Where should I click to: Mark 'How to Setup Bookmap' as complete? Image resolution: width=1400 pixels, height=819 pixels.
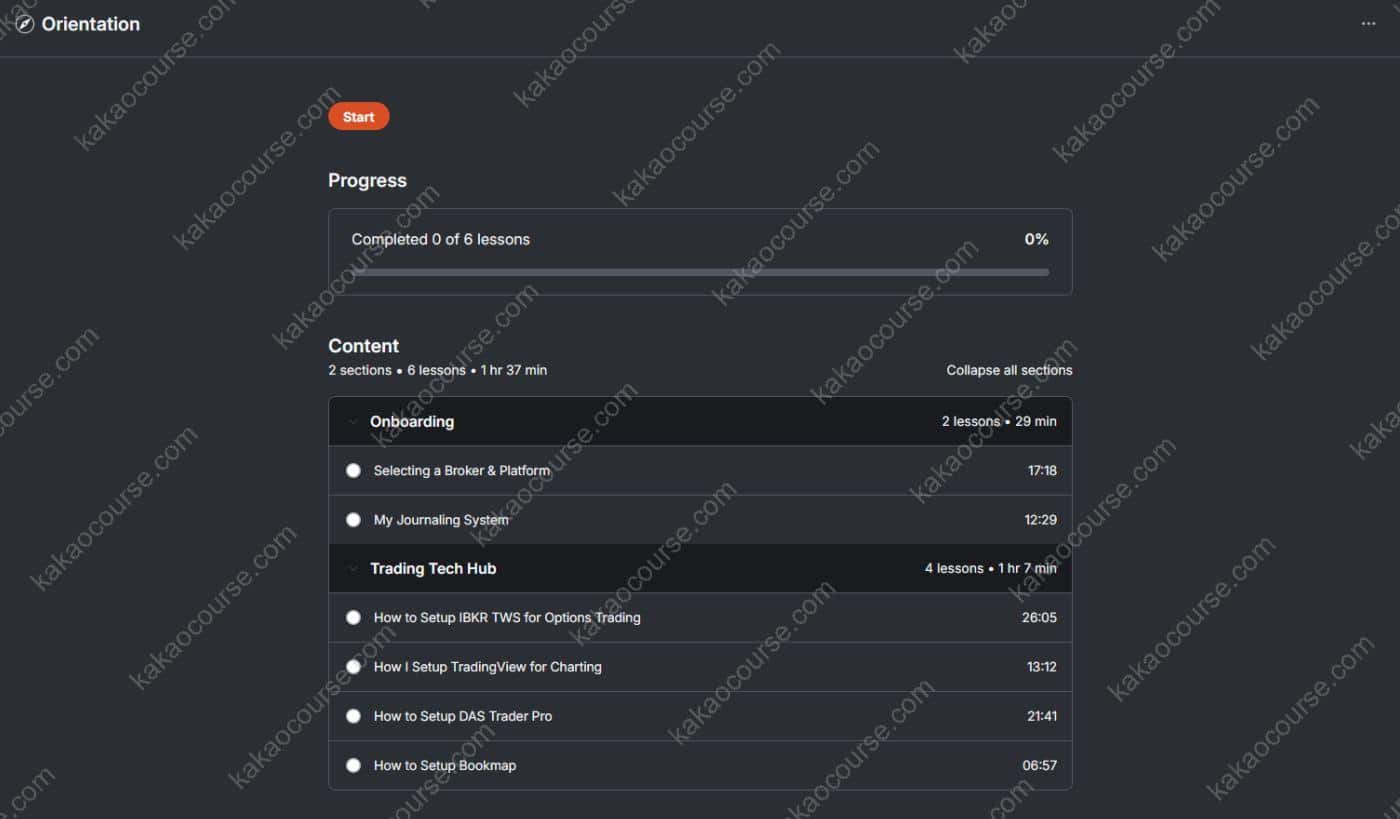[353, 764]
